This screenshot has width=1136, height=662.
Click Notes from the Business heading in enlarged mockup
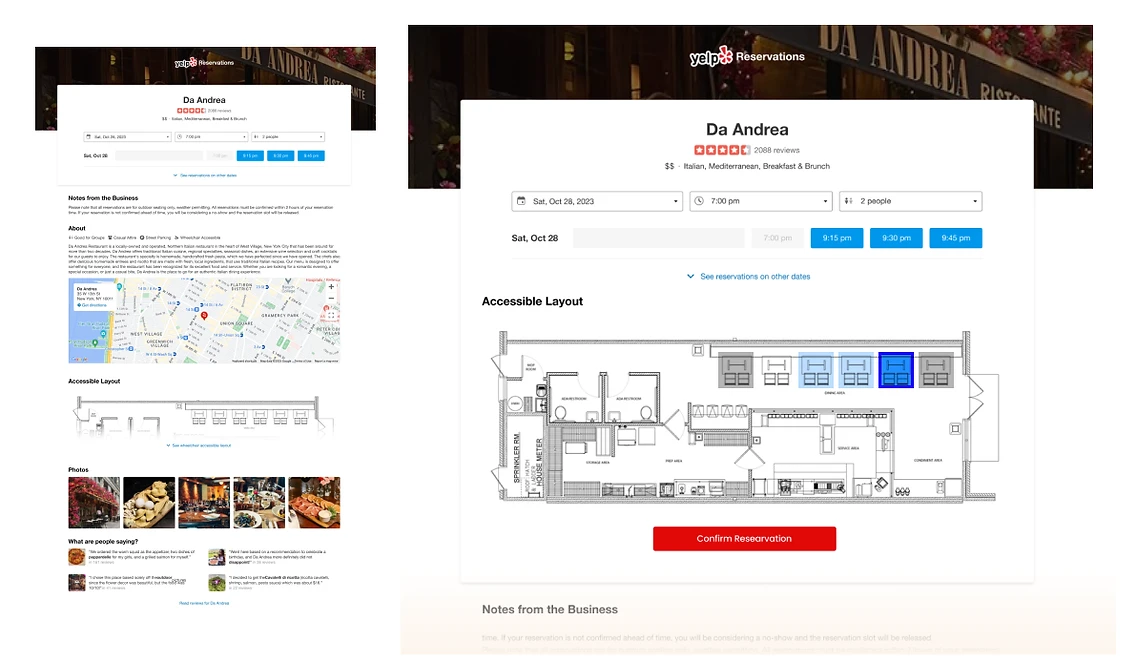tap(550, 609)
